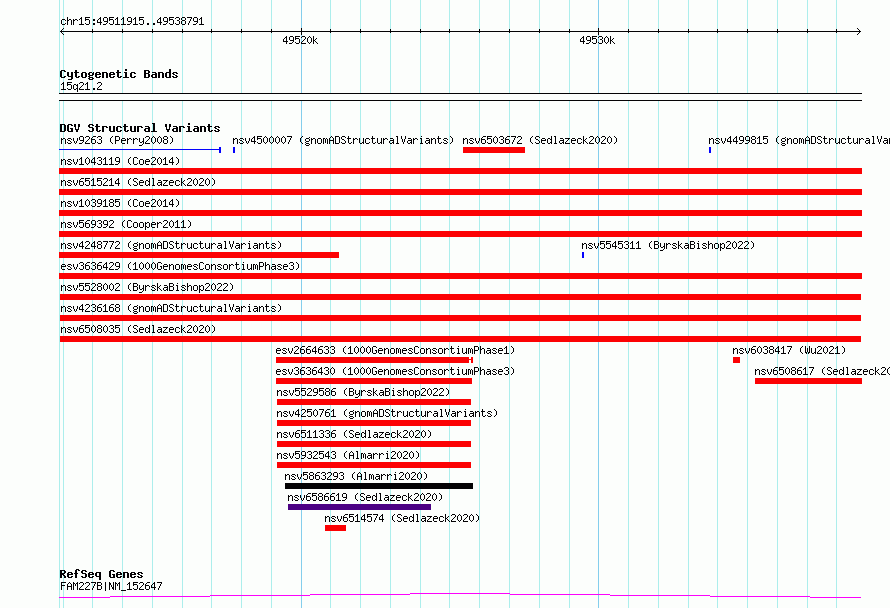This screenshot has height=608, width=890.
Task: Open the nsv5932543 (Almarri2020) variant
Action: [x=348, y=455]
